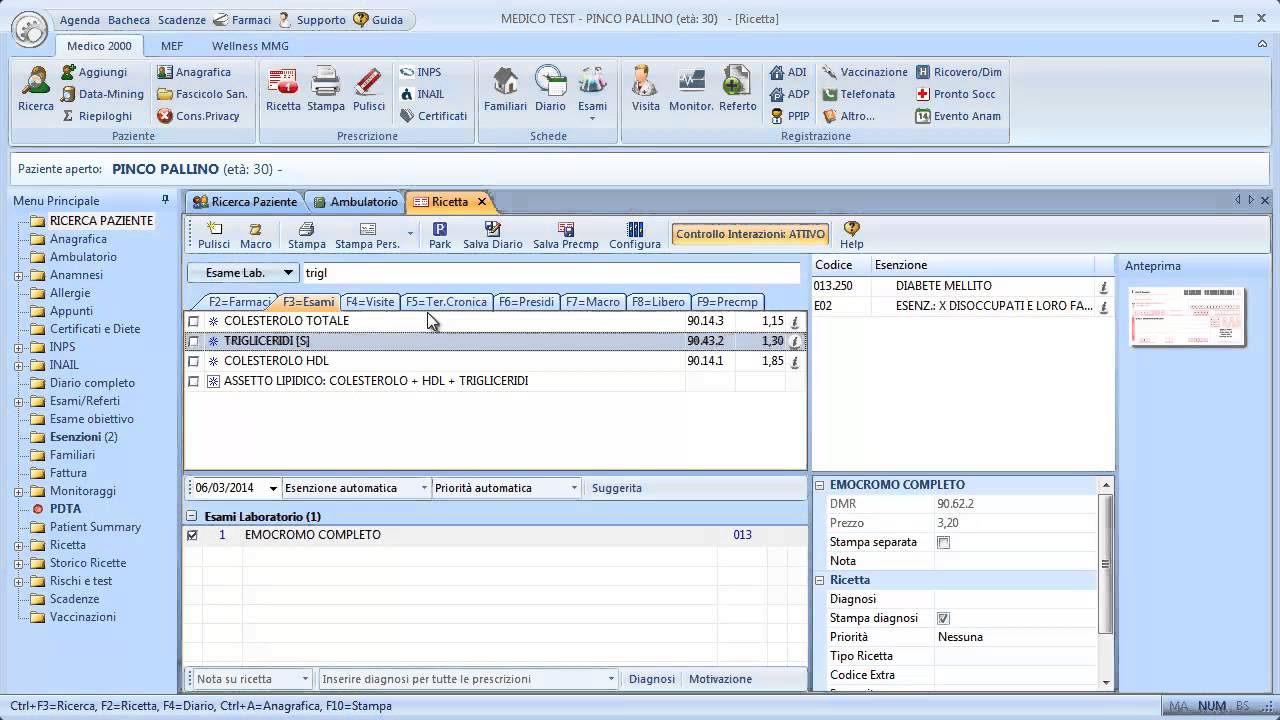Open ADI registration item
The width and height of the screenshot is (1280, 720).
[x=788, y=72]
